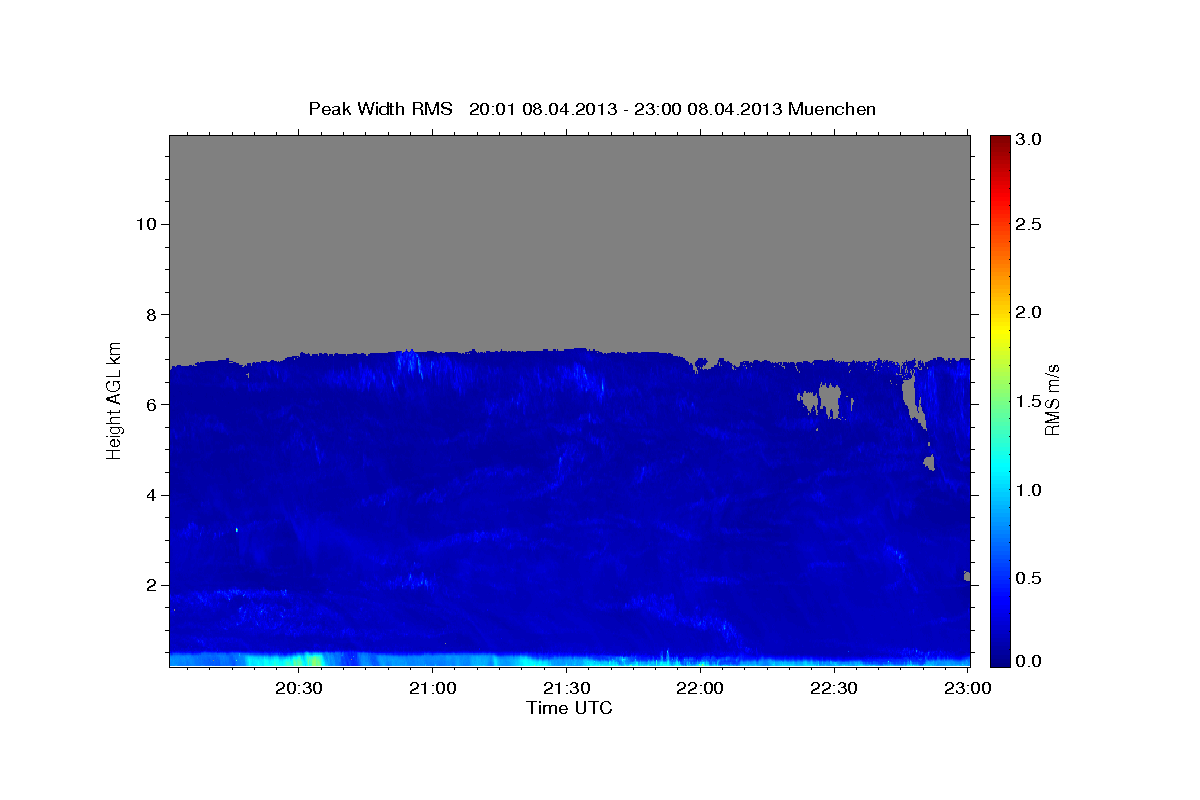Viewport: 1200px width, 800px height.
Task: Click the plot title 'Peak Width RMS'
Action: [x=380, y=109]
